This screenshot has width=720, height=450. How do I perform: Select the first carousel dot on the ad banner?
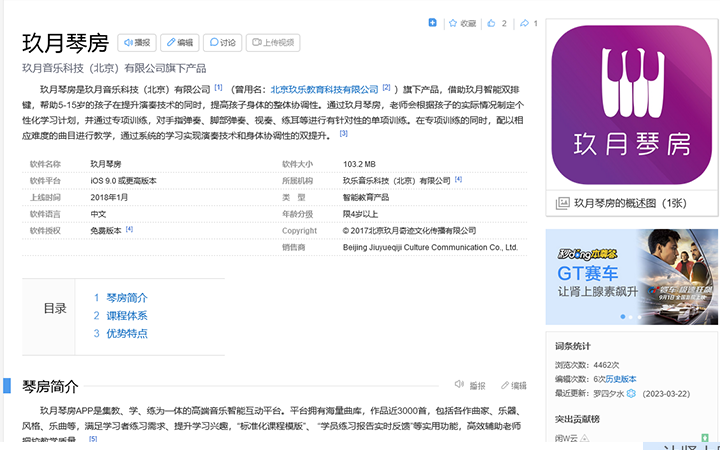(623, 317)
